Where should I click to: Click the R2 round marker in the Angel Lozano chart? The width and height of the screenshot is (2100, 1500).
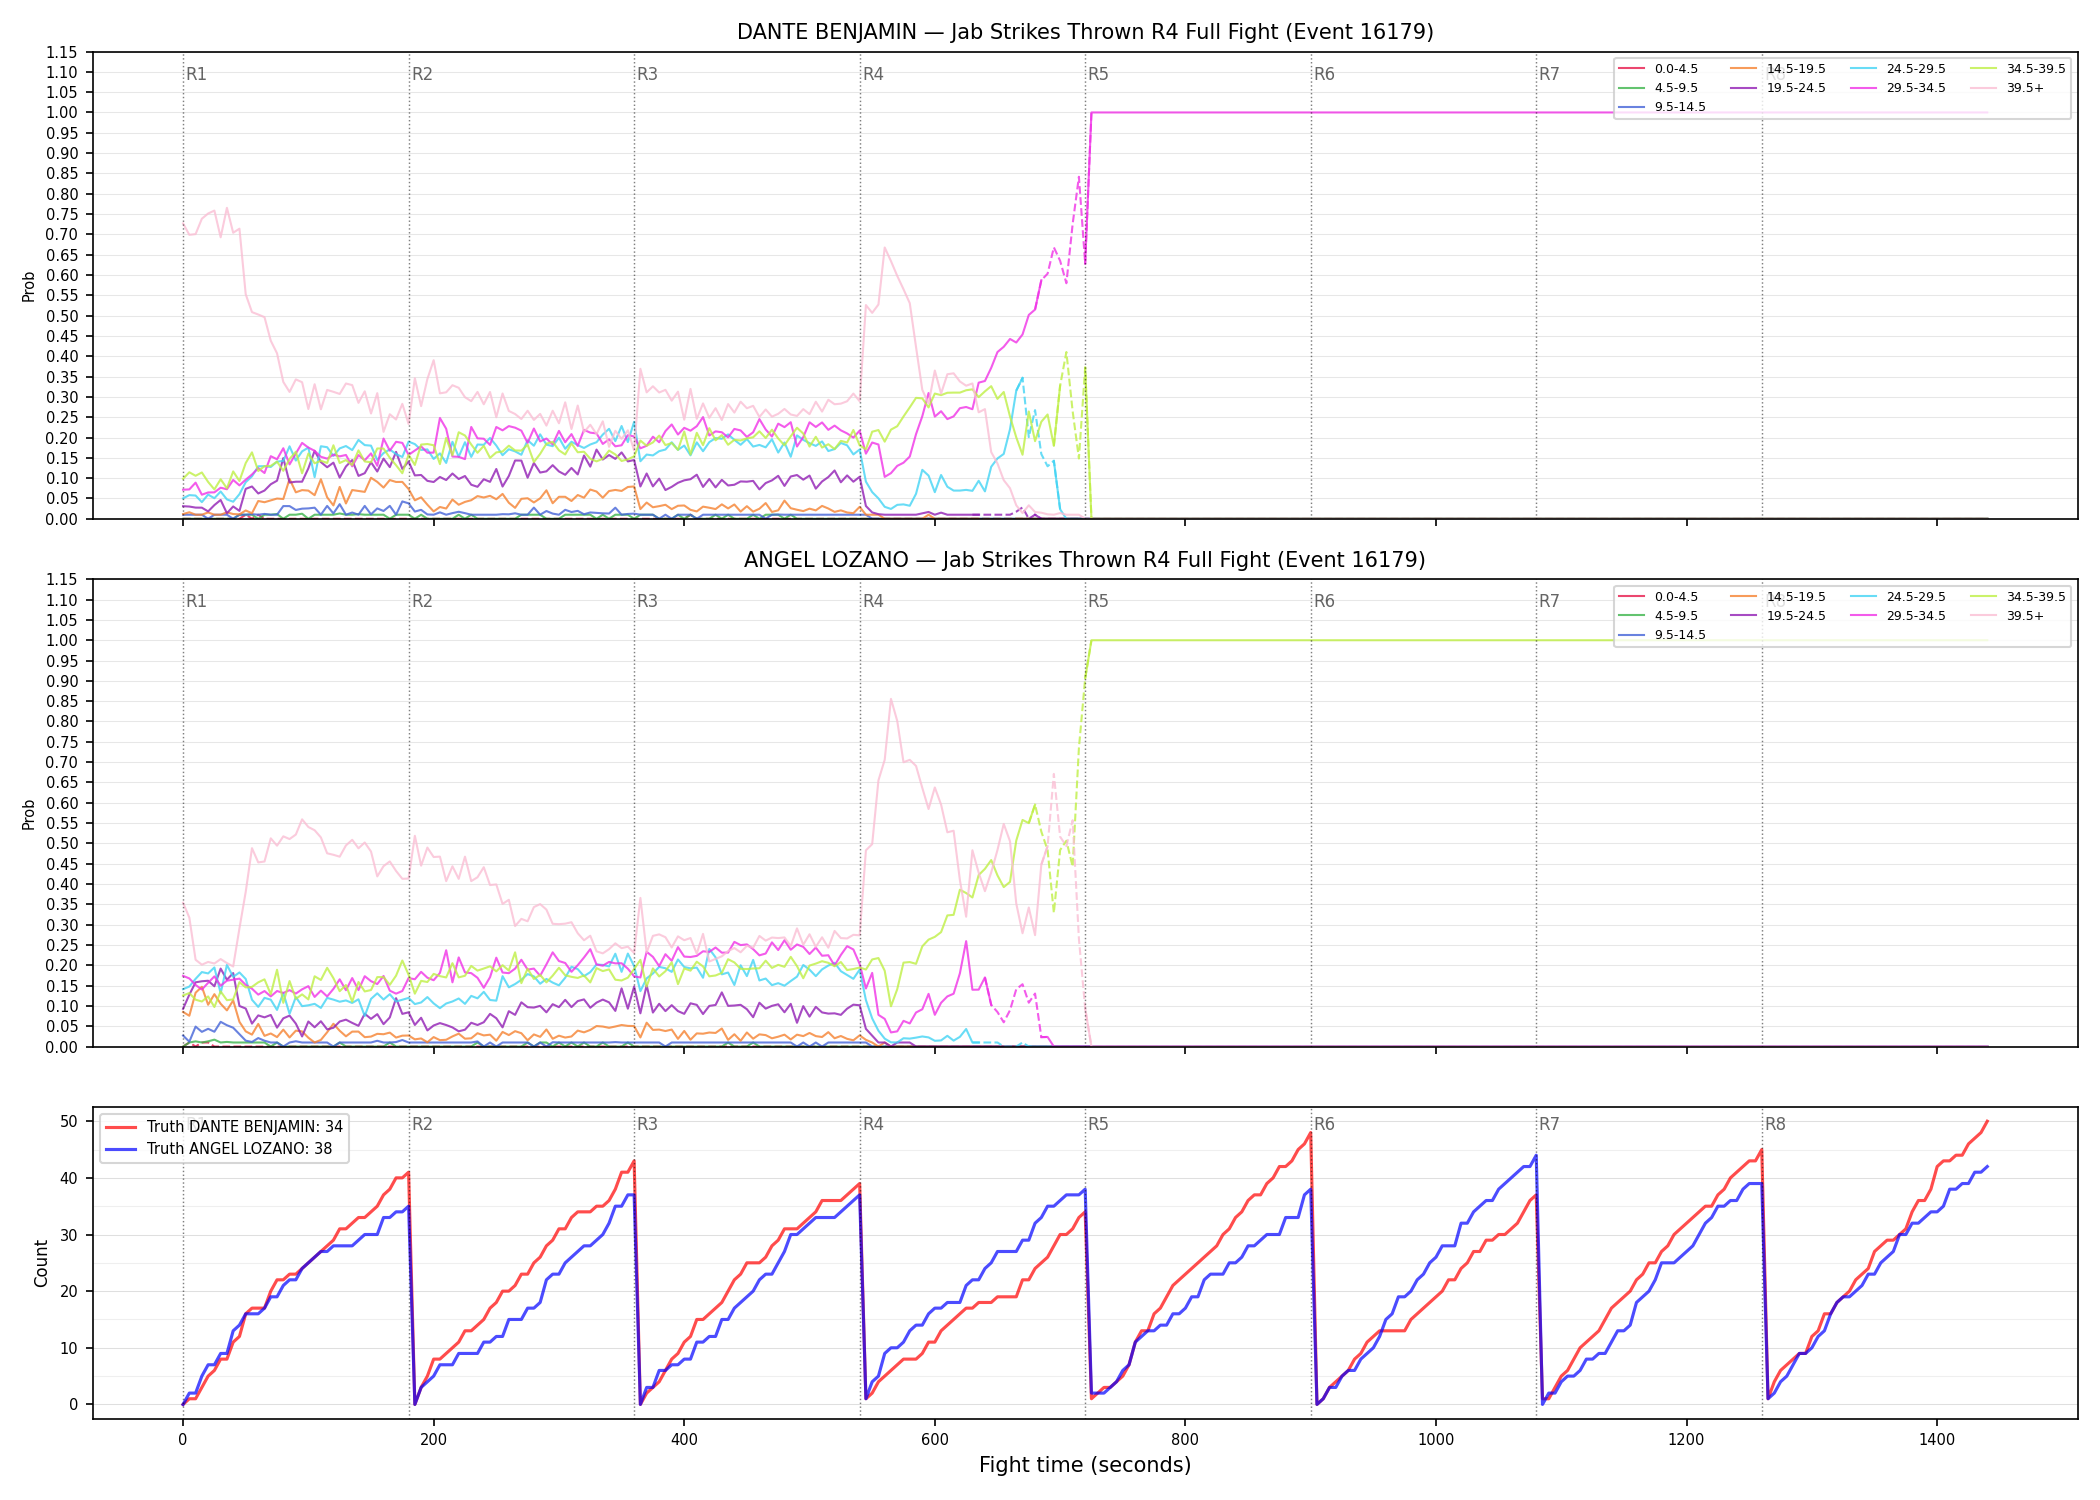pos(422,601)
